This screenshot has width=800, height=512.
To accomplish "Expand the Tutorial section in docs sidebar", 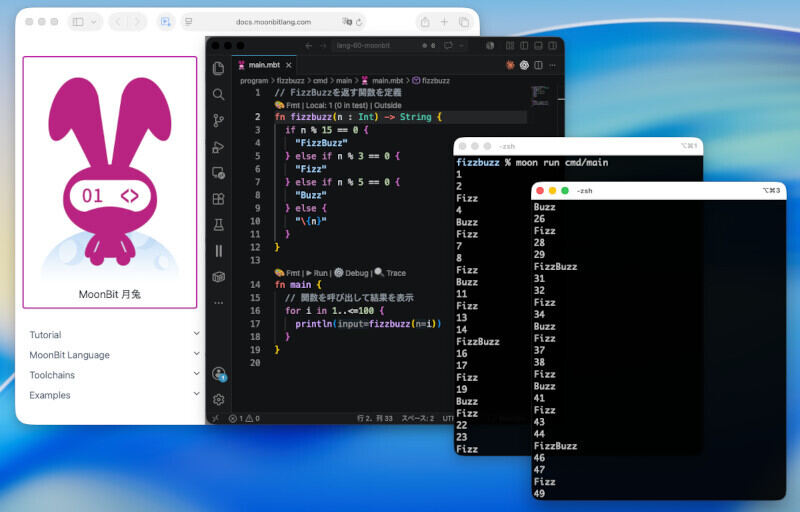I will click(196, 334).
